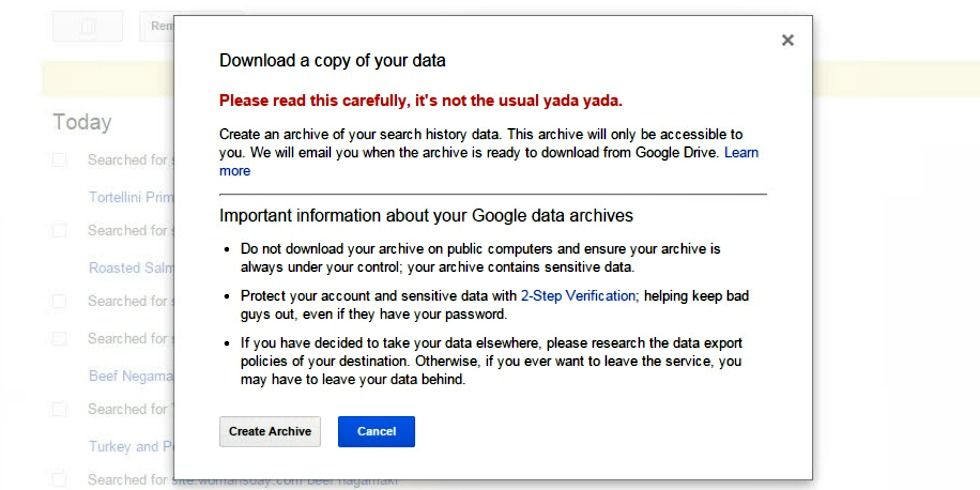The image size is (980, 490).
Task: Tick checkbox of search directly below Roasted Salm
Action: point(59,301)
